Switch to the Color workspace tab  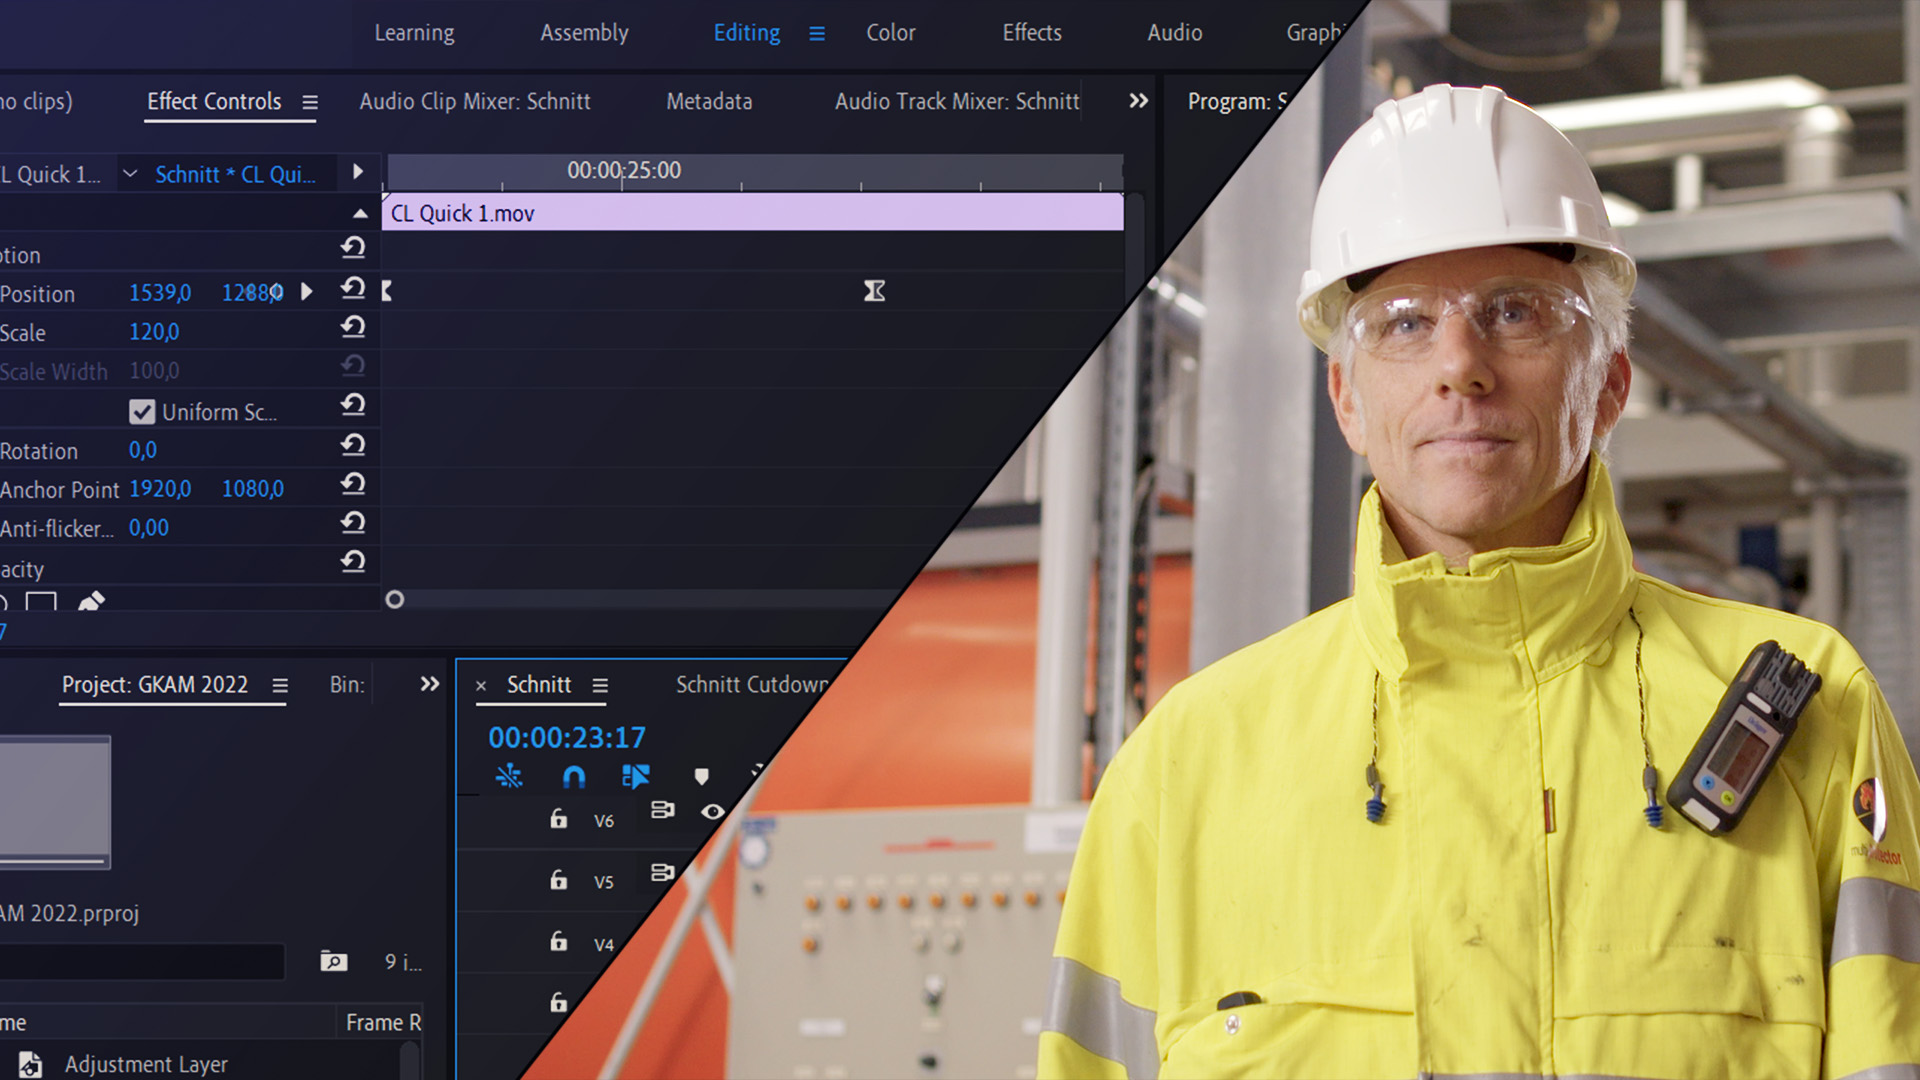(x=890, y=33)
